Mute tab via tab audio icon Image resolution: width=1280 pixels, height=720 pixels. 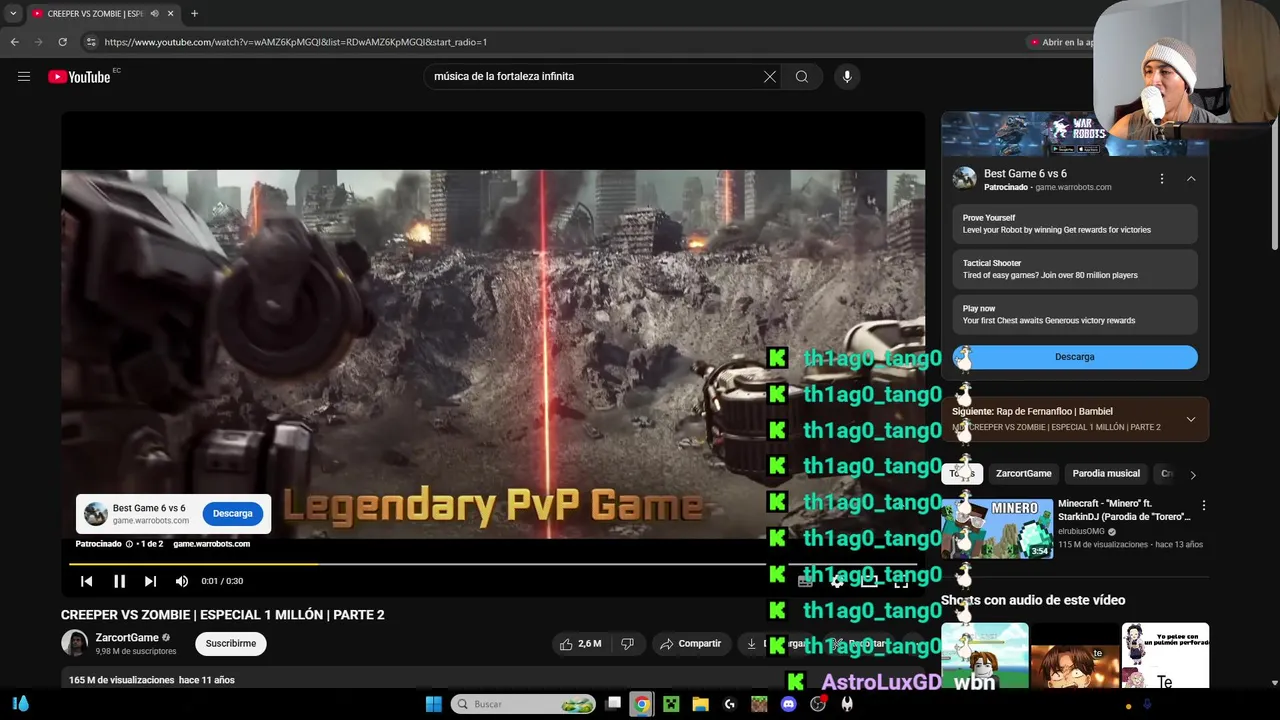(x=154, y=14)
